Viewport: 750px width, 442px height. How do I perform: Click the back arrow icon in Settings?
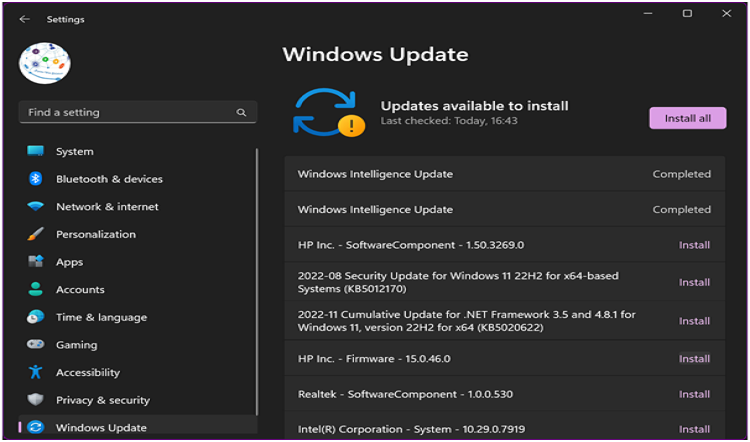pyautogui.click(x=24, y=19)
